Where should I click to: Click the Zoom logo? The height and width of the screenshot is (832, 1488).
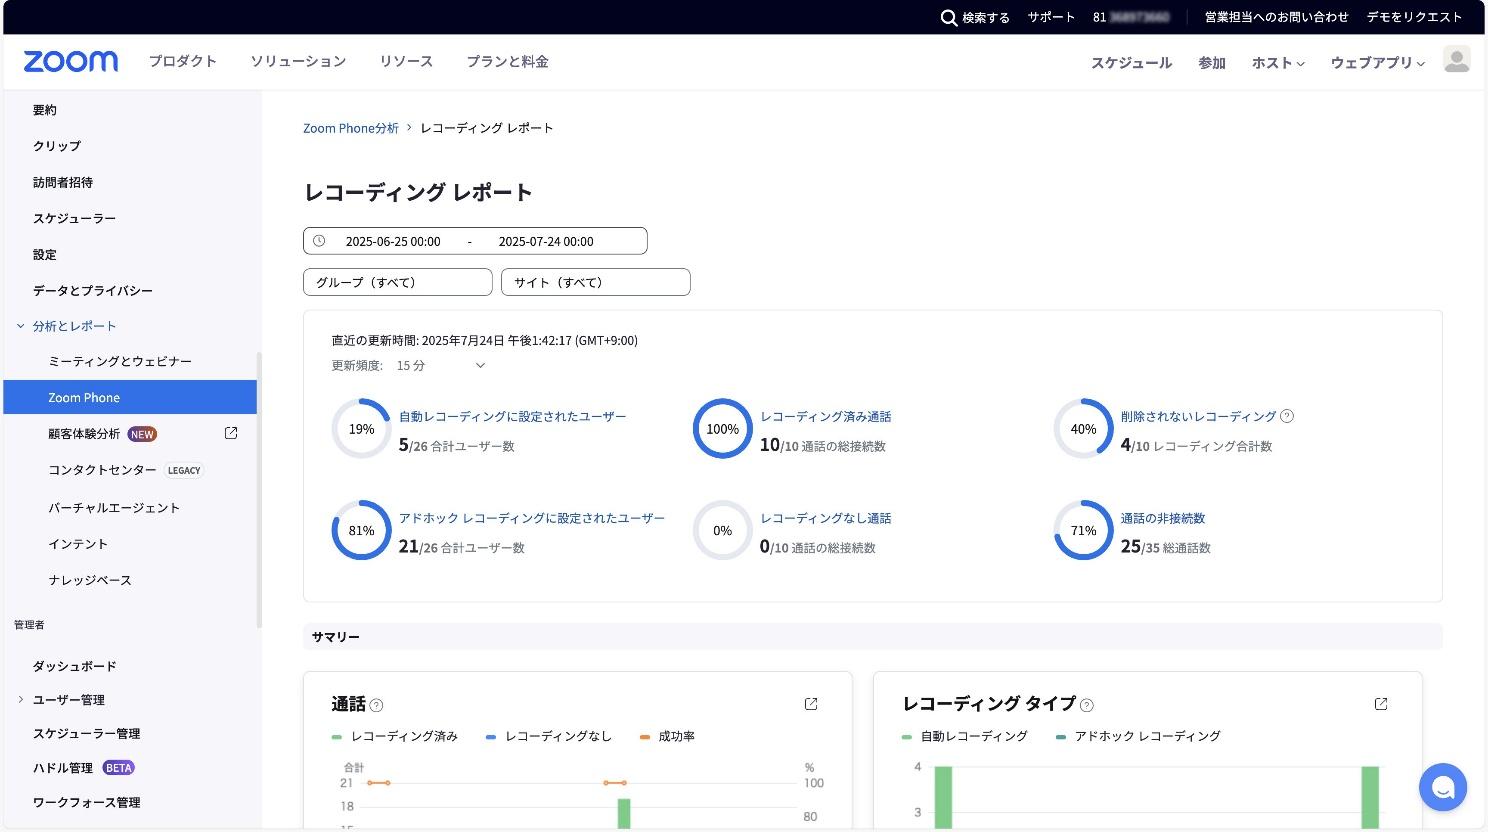70,62
